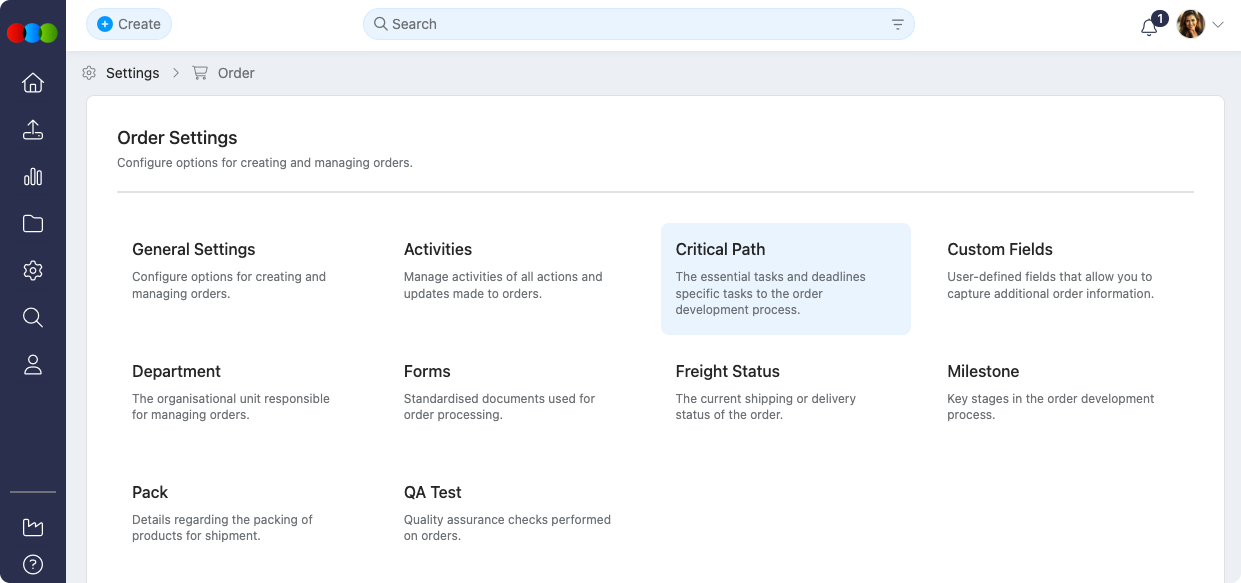Image resolution: width=1241 pixels, height=583 pixels.
Task: Open the Home icon in sidebar
Action: pyautogui.click(x=33, y=83)
